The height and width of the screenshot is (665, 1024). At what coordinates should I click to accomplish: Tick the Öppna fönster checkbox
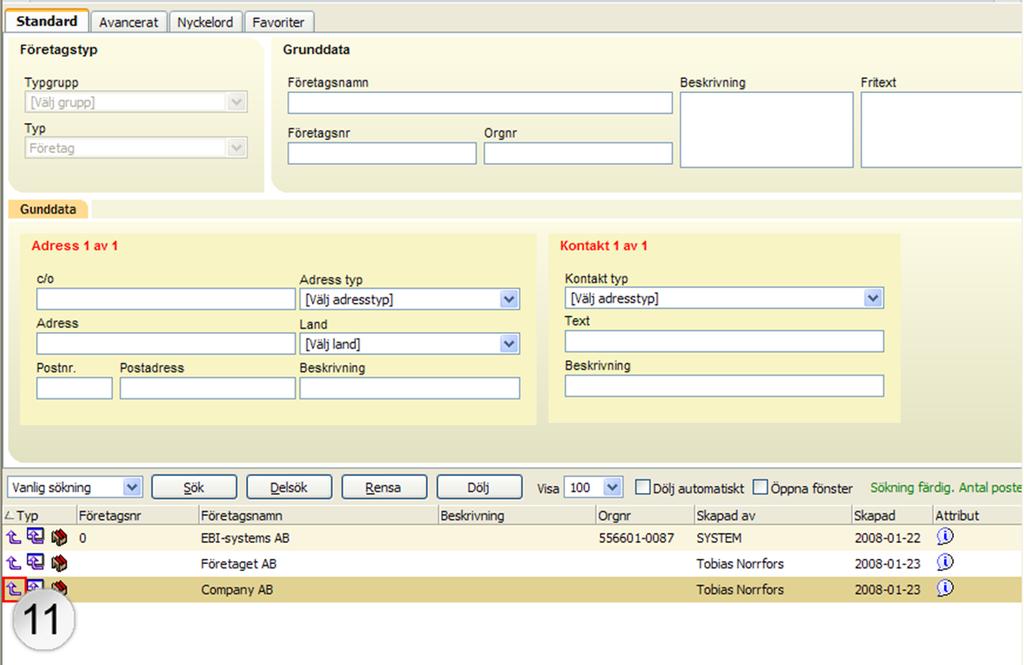[760, 487]
